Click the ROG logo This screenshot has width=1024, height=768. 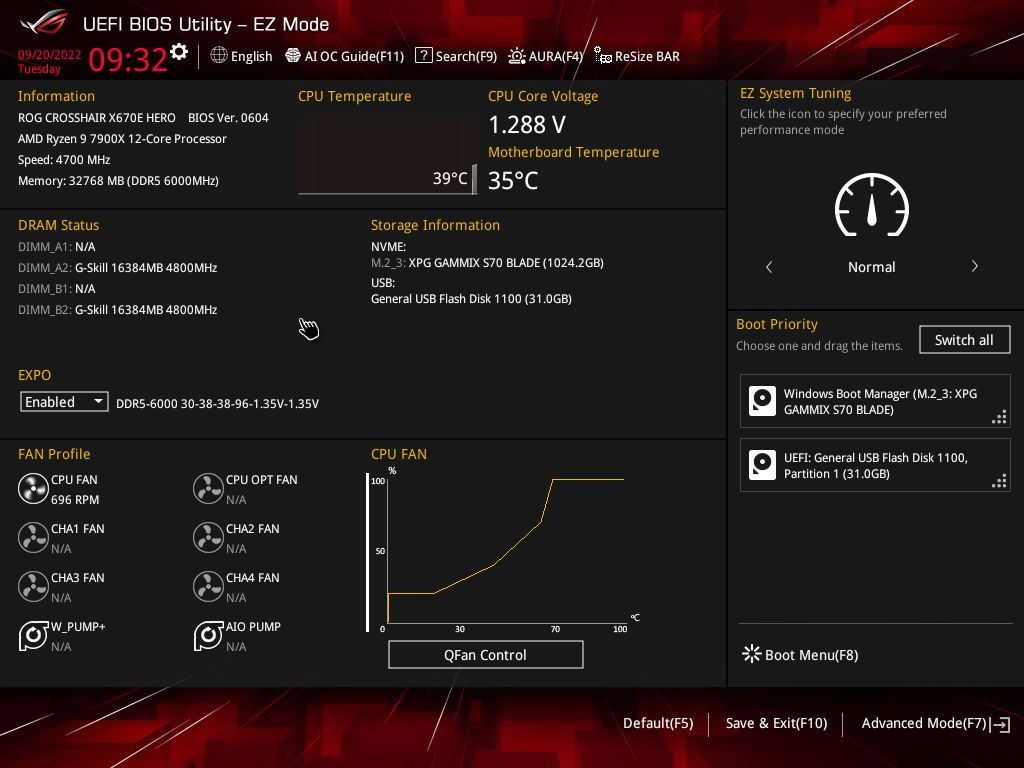click(44, 22)
